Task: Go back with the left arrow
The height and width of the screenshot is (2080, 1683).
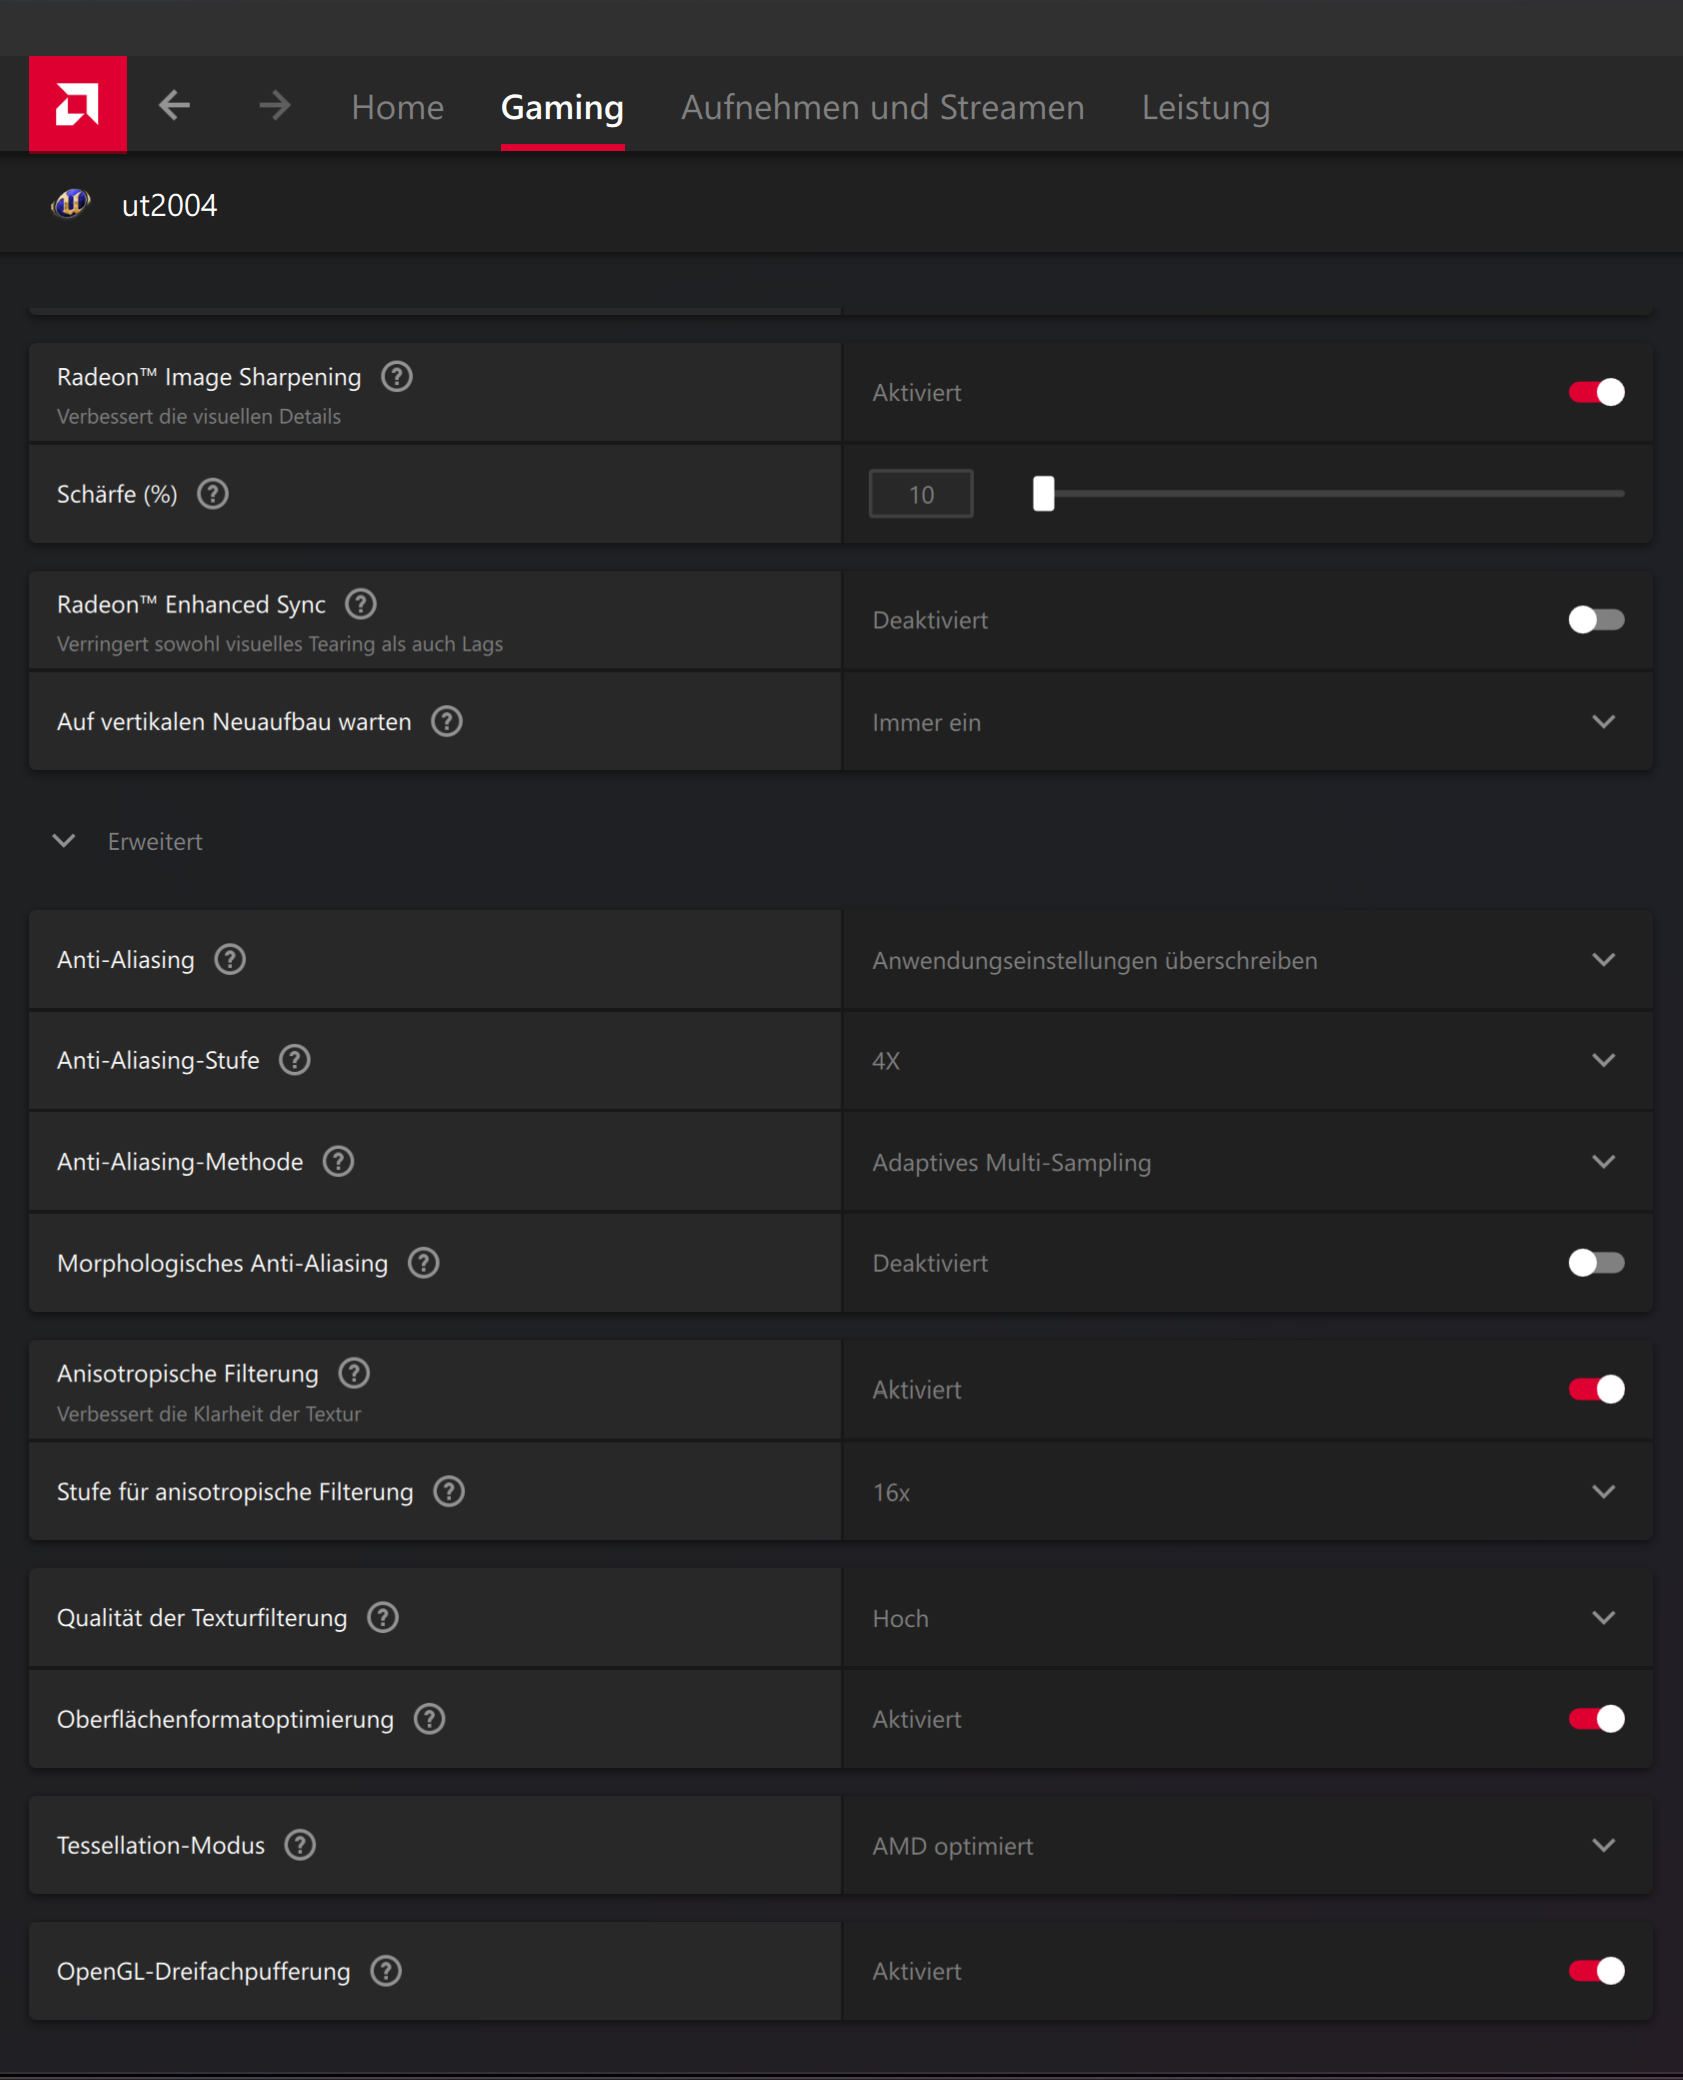Action: [x=175, y=105]
